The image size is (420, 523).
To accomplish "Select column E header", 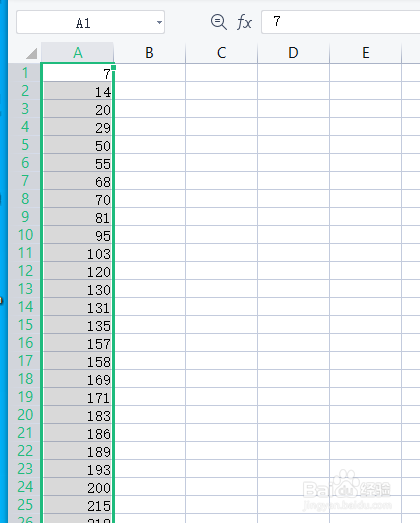I will [x=366, y=53].
